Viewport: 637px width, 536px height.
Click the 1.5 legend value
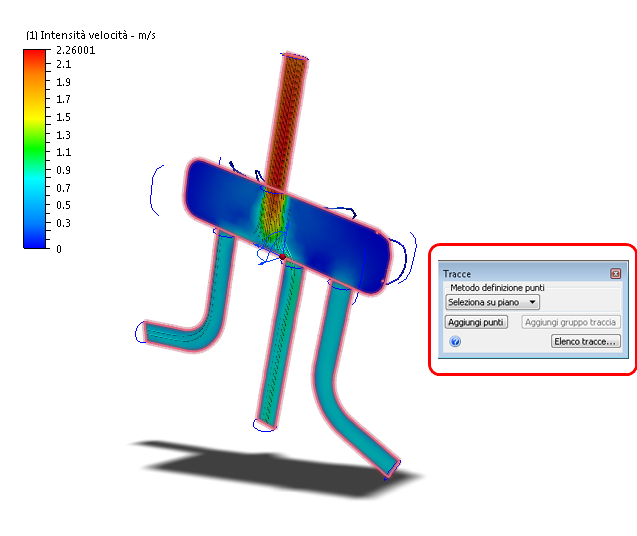63,117
